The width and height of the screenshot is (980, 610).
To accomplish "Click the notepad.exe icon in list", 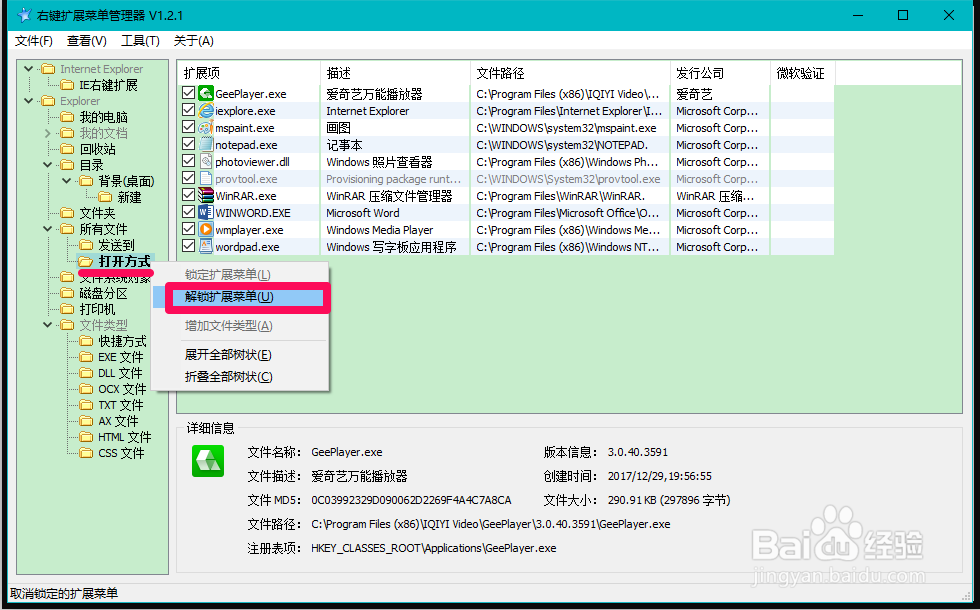I will (206, 144).
